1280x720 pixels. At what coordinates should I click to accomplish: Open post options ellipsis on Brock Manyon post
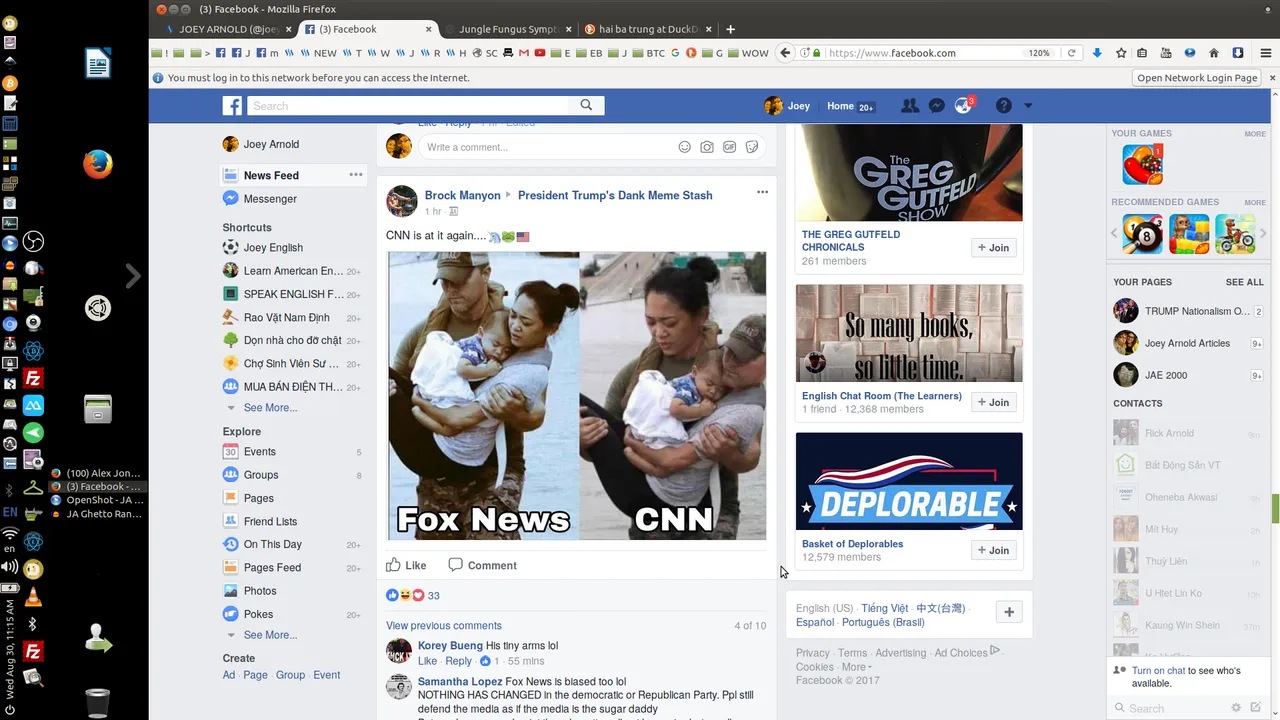click(x=762, y=192)
